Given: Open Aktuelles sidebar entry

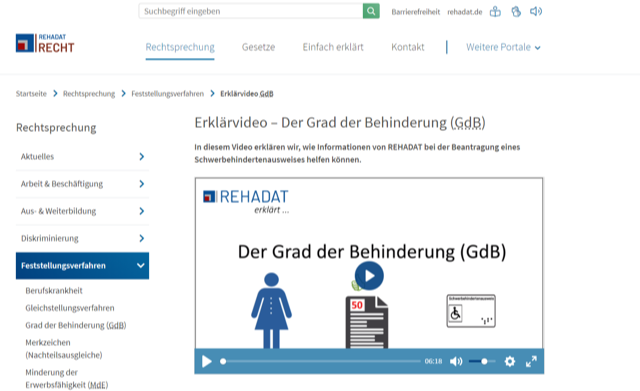Looking at the screenshot, I should coord(37,156).
